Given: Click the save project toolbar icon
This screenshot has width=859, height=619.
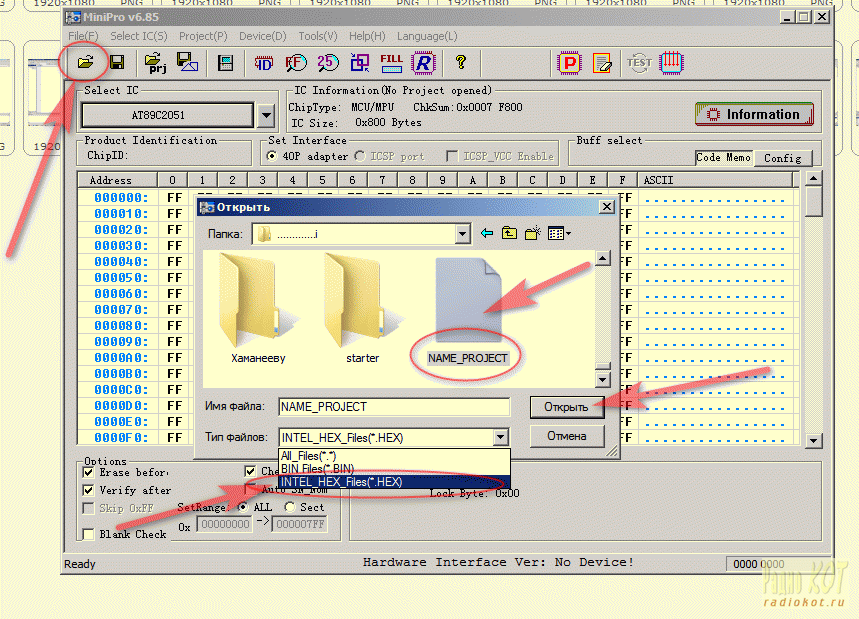Looking at the screenshot, I should [x=187, y=62].
